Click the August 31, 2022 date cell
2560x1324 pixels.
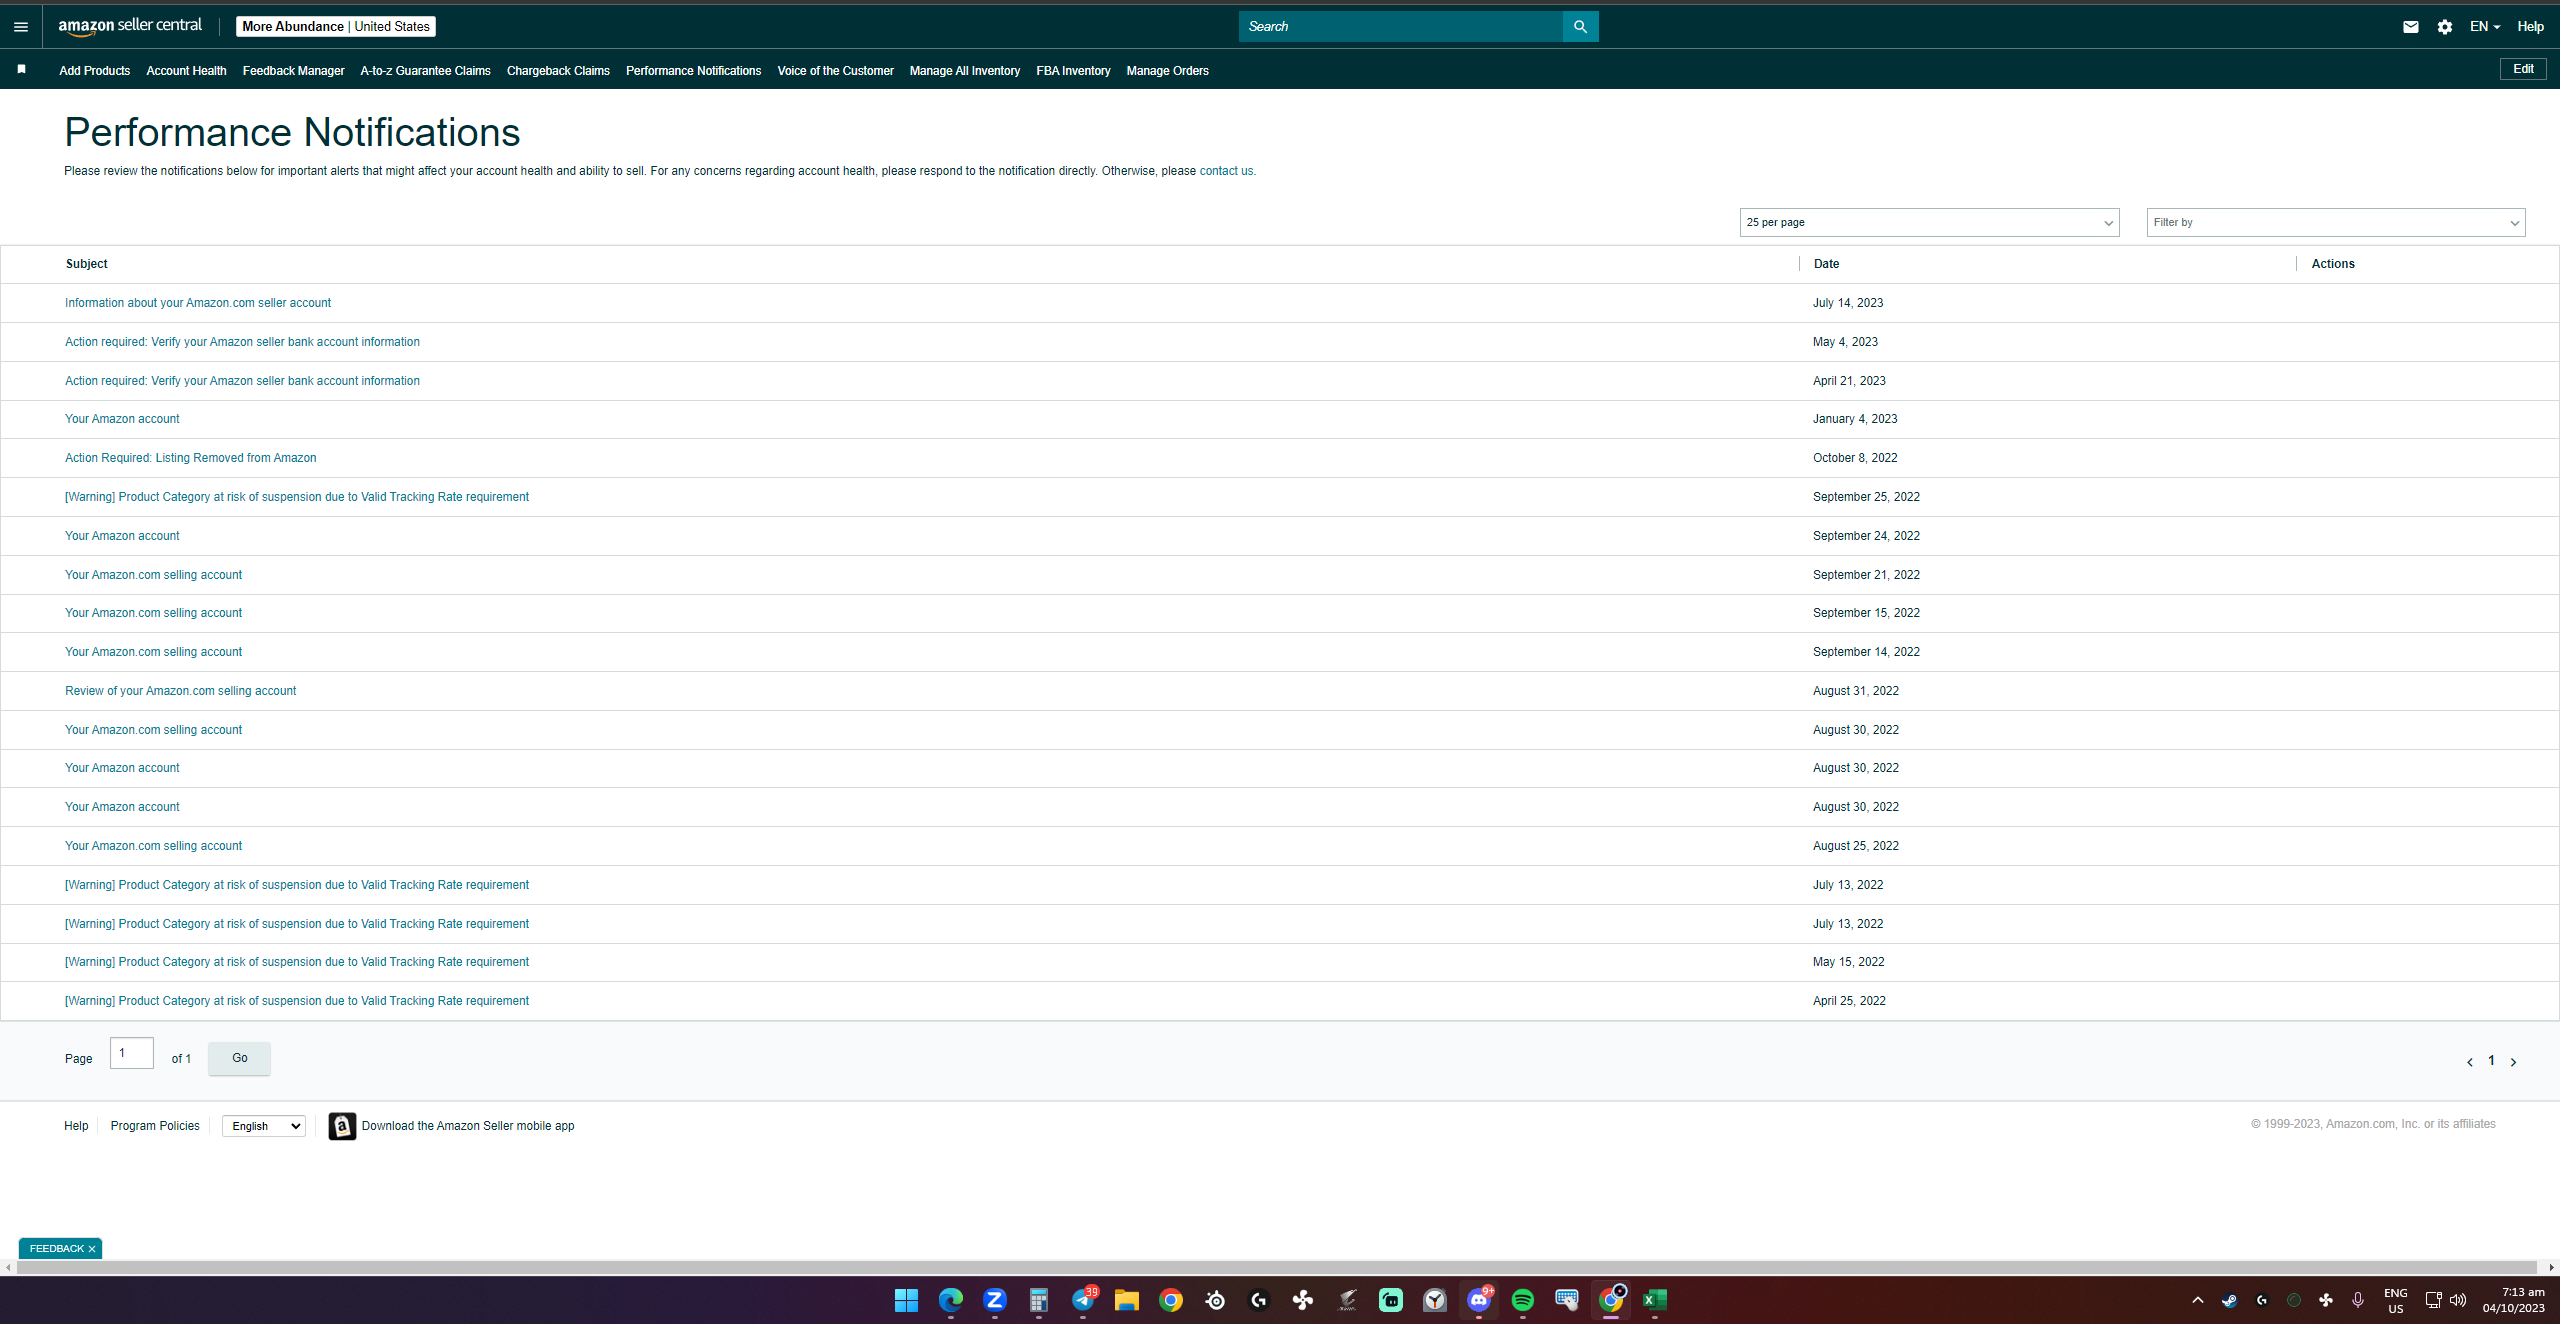(x=1856, y=691)
